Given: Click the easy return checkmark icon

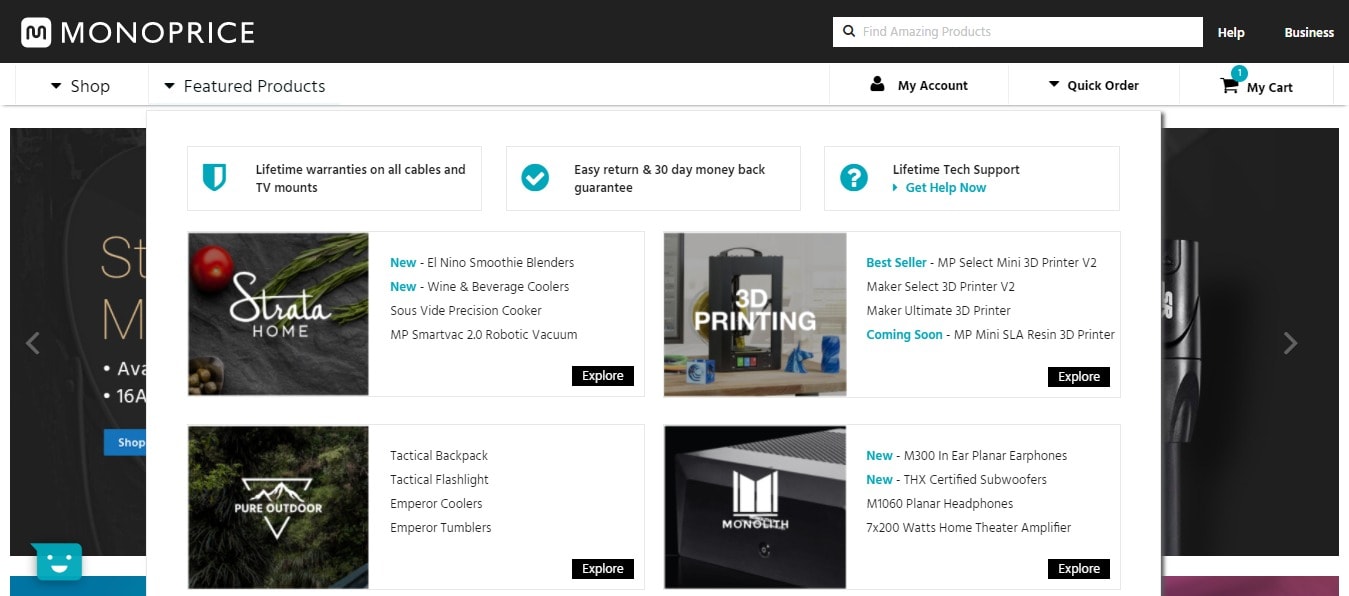Looking at the screenshot, I should pyautogui.click(x=535, y=178).
